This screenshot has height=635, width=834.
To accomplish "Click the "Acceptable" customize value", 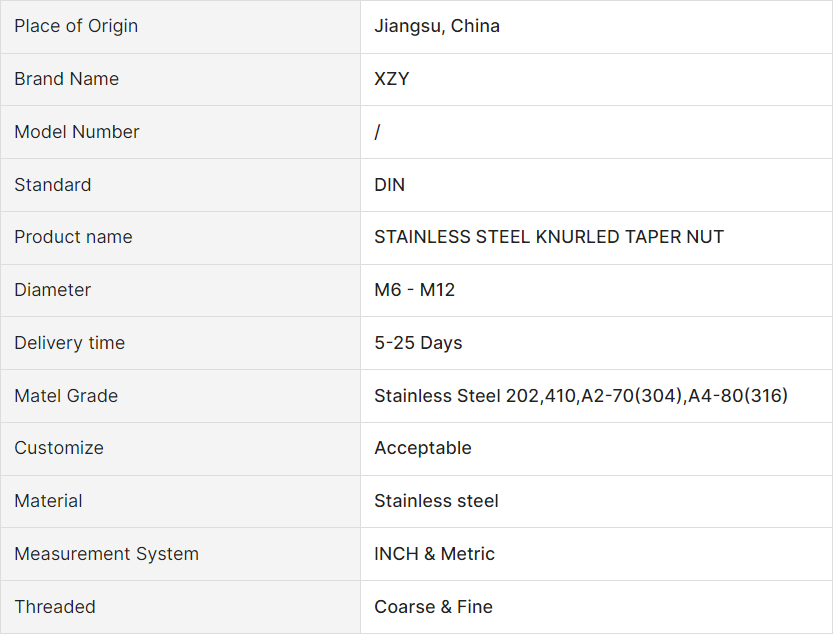I will pos(423,448).
